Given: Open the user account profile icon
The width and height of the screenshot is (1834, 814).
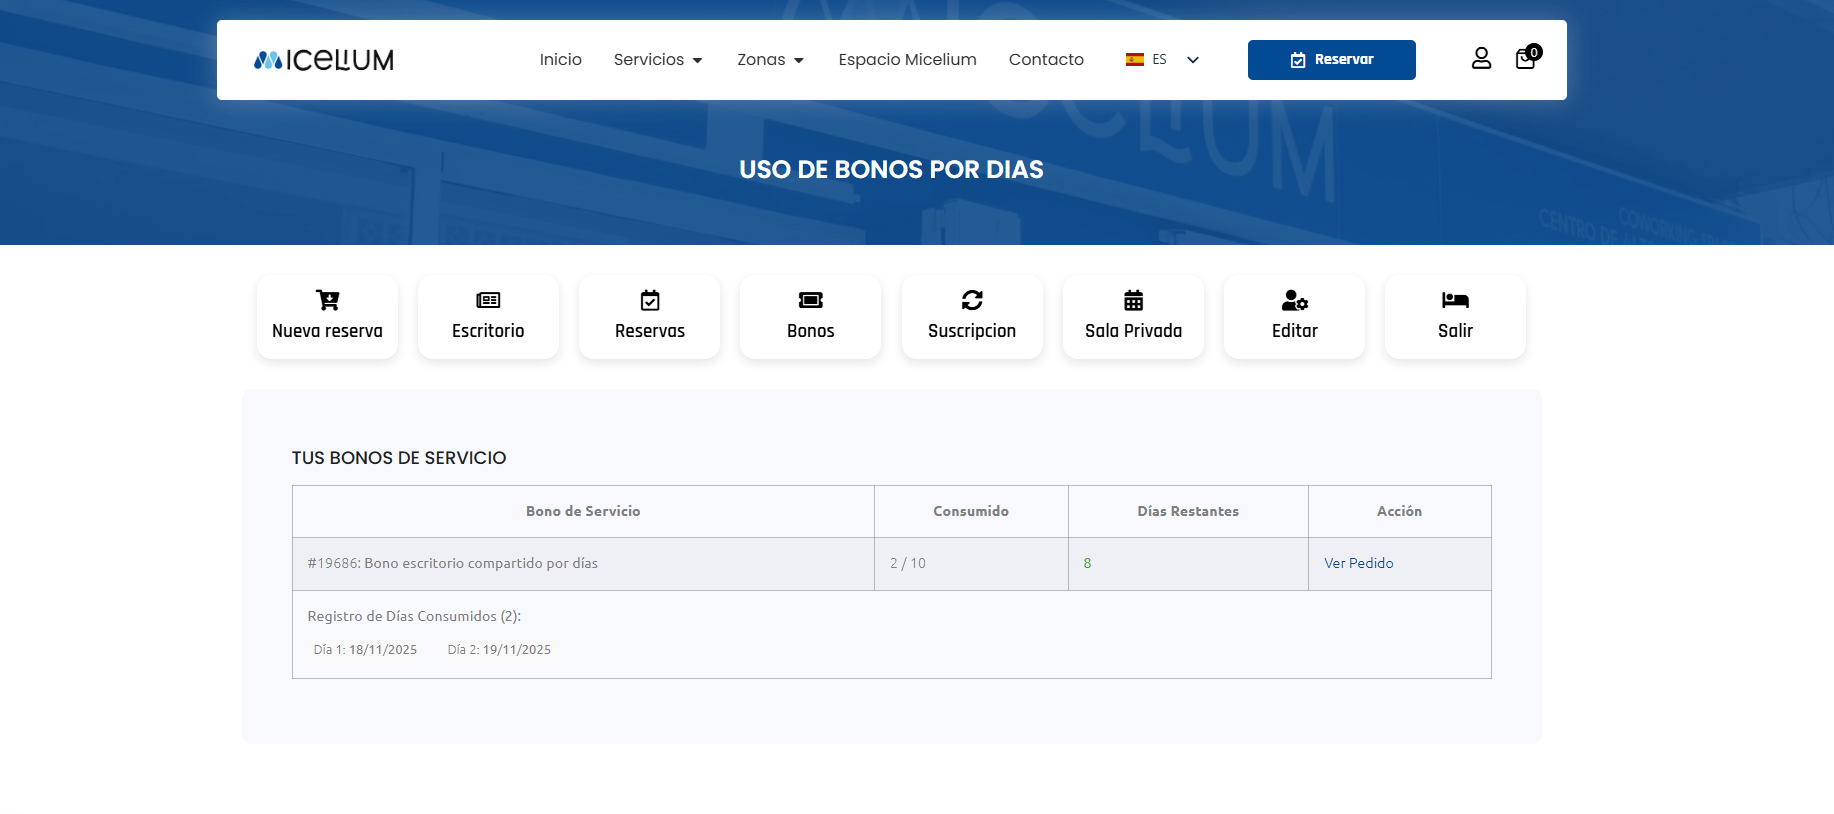Looking at the screenshot, I should pos(1481,59).
